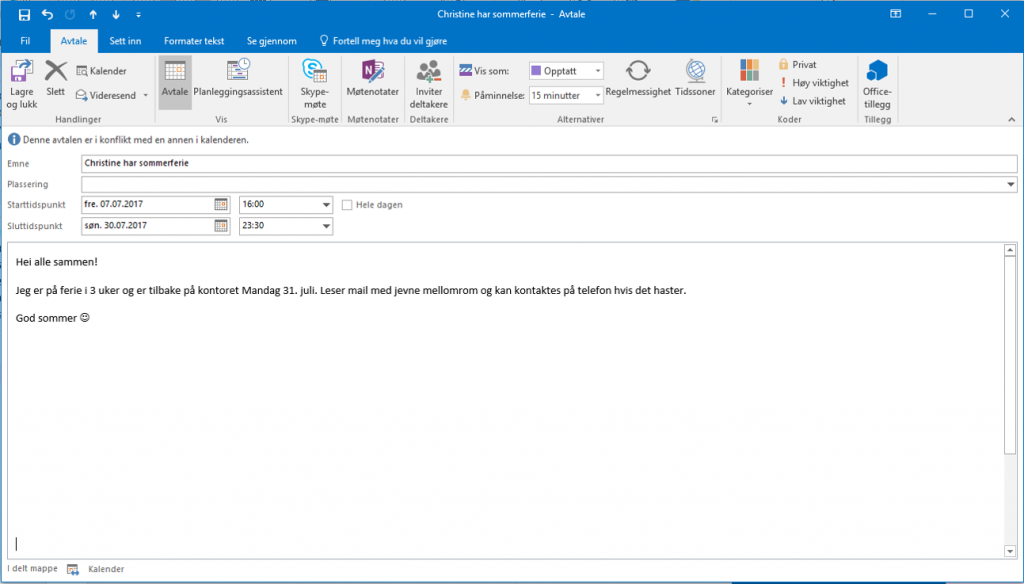Click the Lagre og lukk icon
This screenshot has width=1024, height=584.
21,71
